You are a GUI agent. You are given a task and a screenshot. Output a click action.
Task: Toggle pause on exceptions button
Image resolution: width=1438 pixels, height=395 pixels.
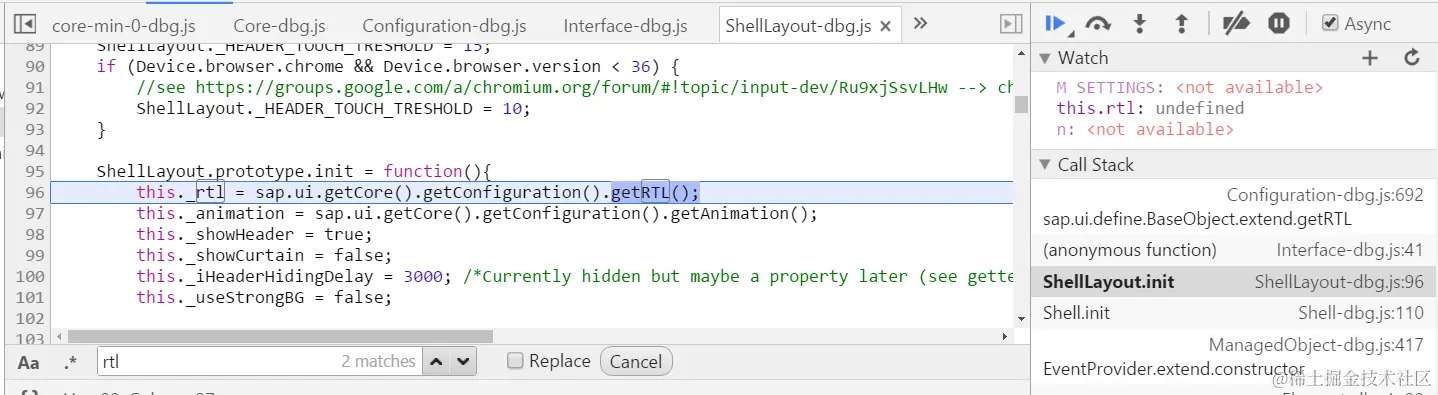coord(1279,23)
